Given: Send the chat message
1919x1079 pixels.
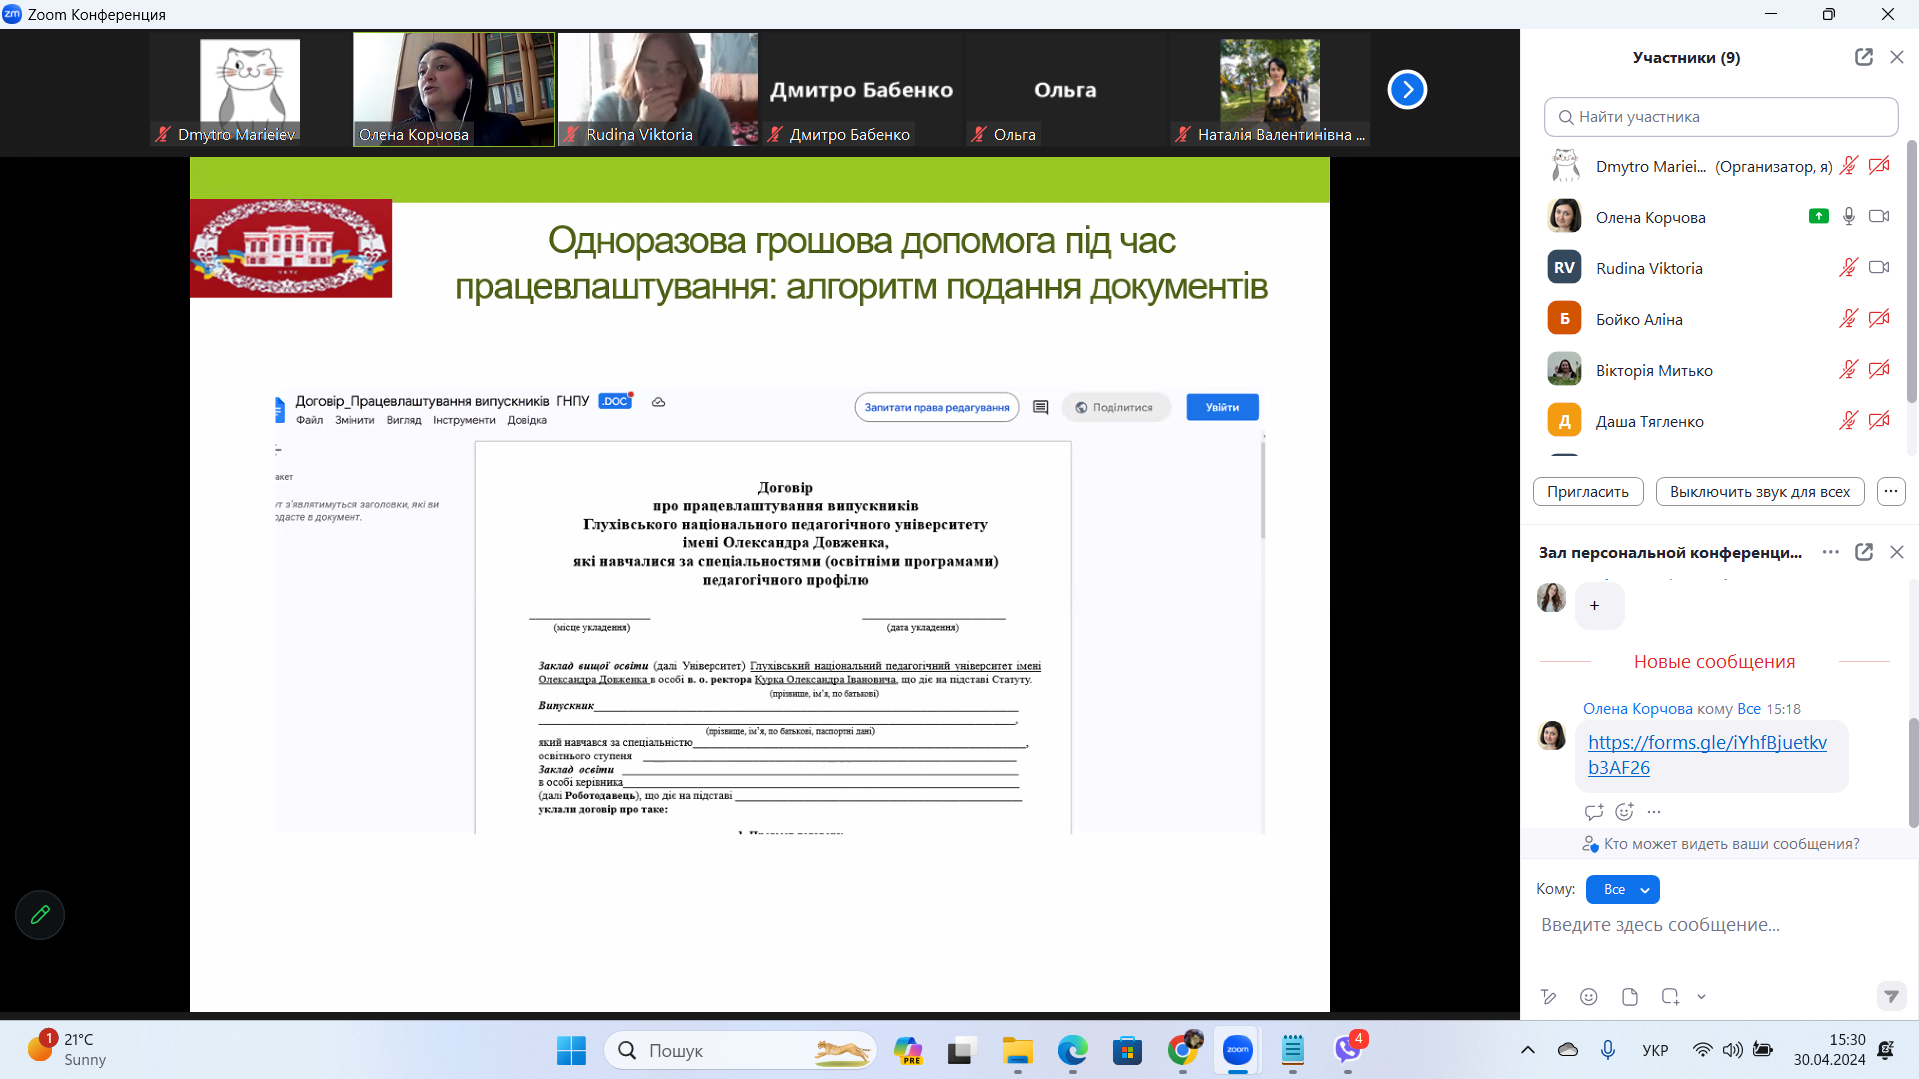Looking at the screenshot, I should click(x=1891, y=996).
